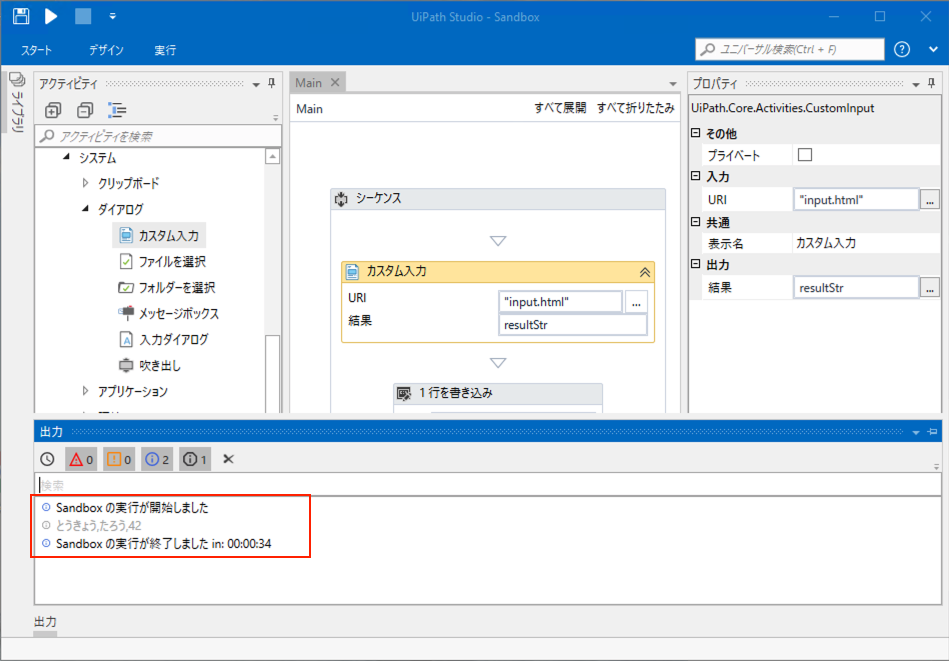Select 入力ダイアログ activity
The height and width of the screenshot is (661, 949).
click(164, 340)
